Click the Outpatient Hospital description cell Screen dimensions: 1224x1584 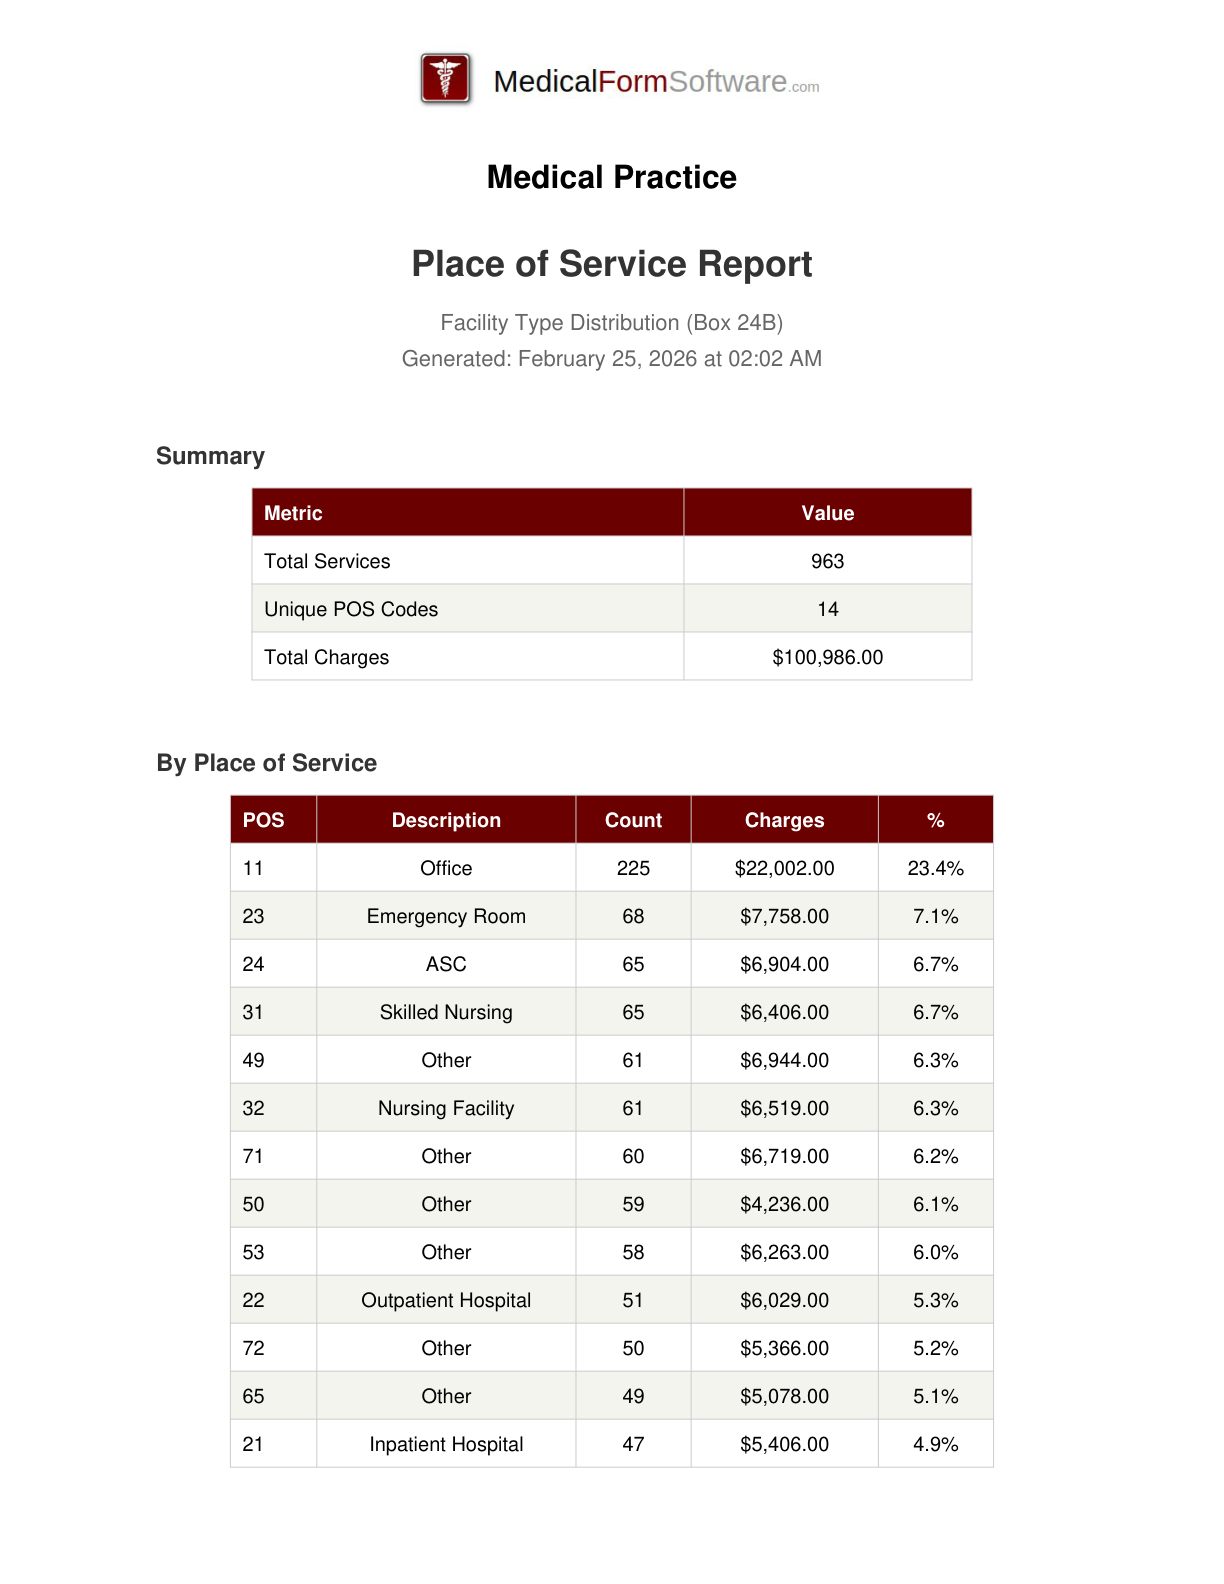[x=446, y=1300]
